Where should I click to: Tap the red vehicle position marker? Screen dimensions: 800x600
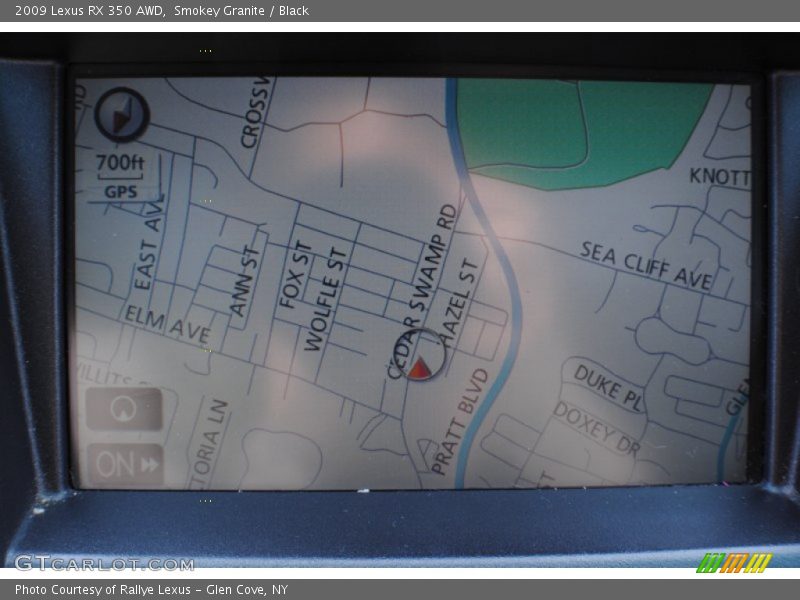point(419,367)
